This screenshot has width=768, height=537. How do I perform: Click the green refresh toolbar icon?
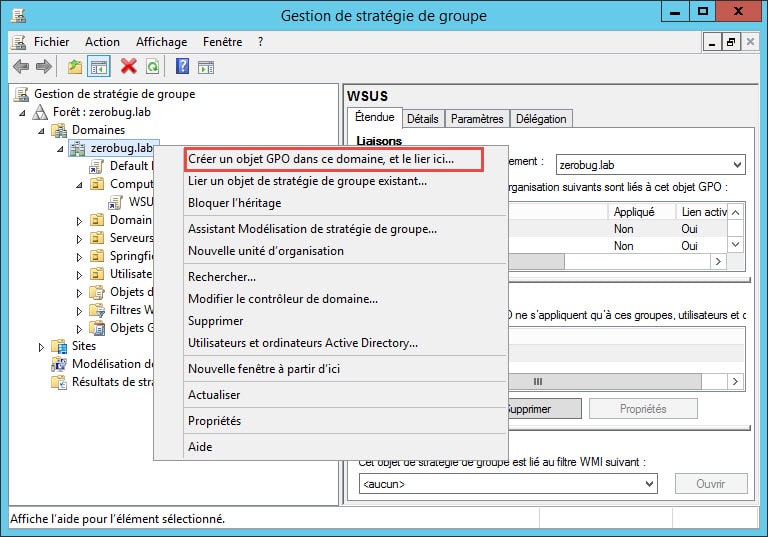pos(152,67)
